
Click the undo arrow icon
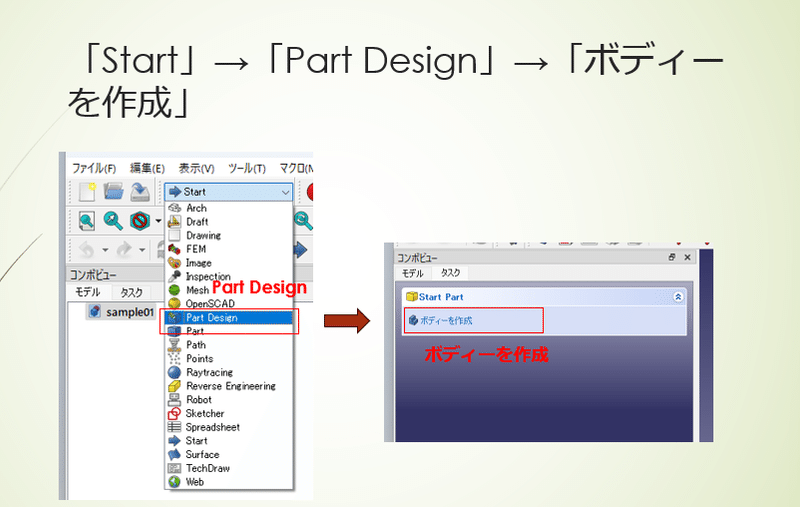(x=86, y=250)
